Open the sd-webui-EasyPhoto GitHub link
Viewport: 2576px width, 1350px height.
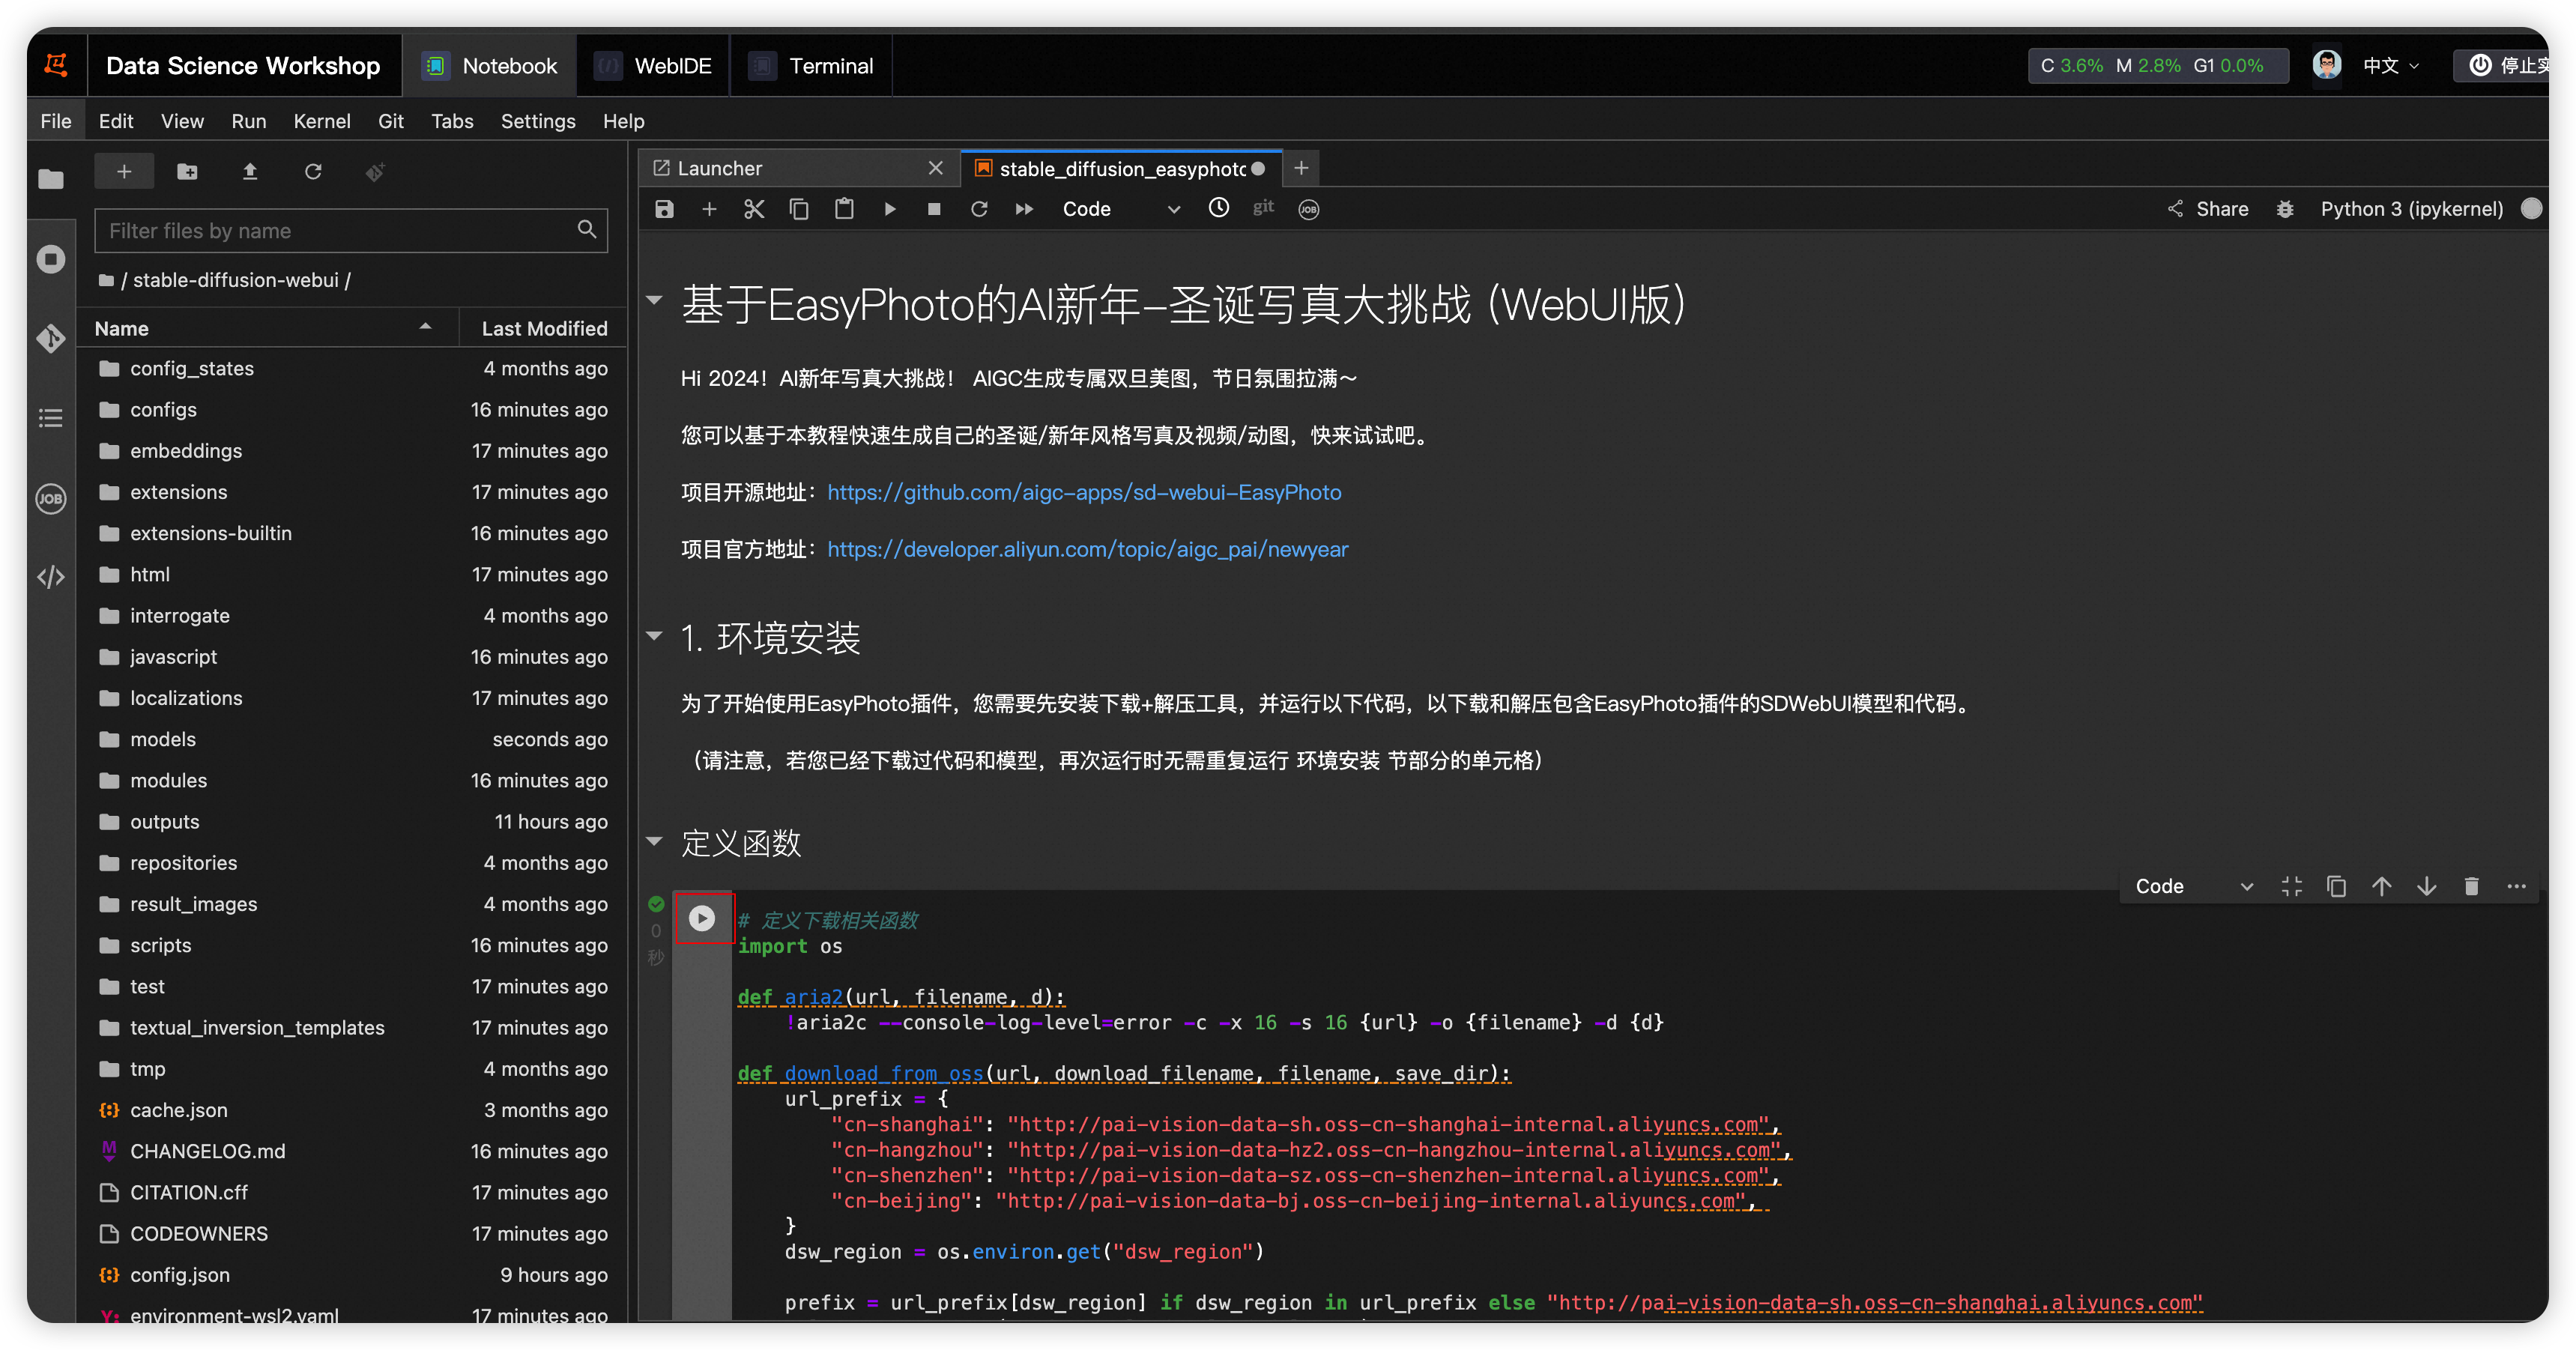pos(1084,492)
